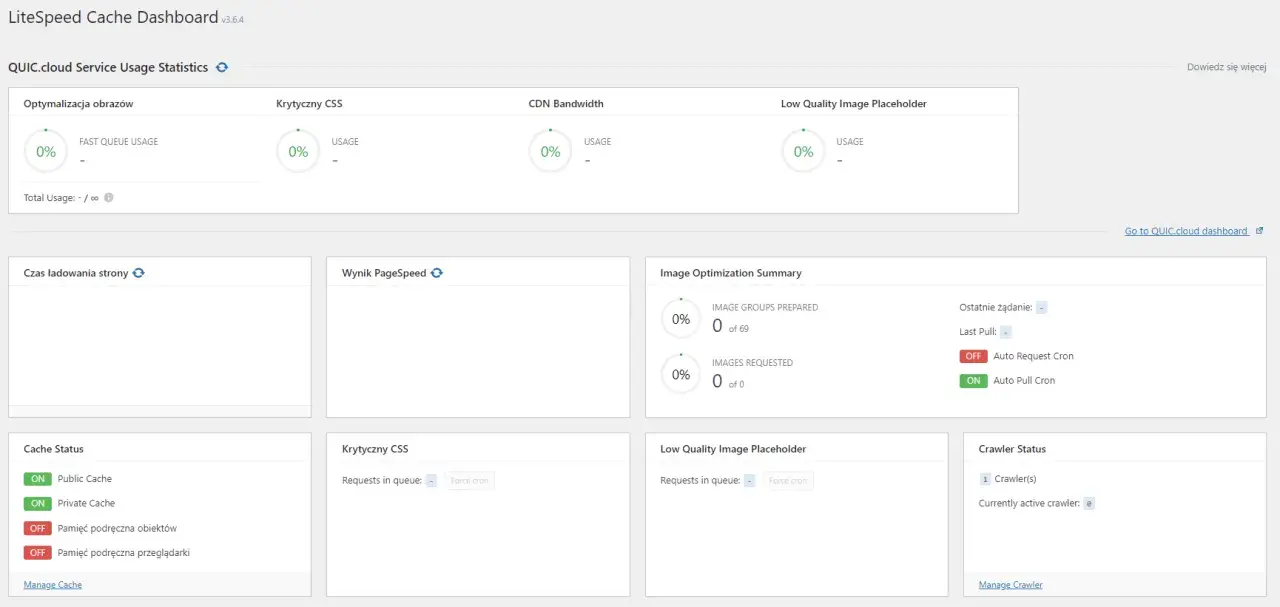Viewport: 1280px width, 607px height.
Task: Click the Auto Pull Cron label
Action: 1024,380
